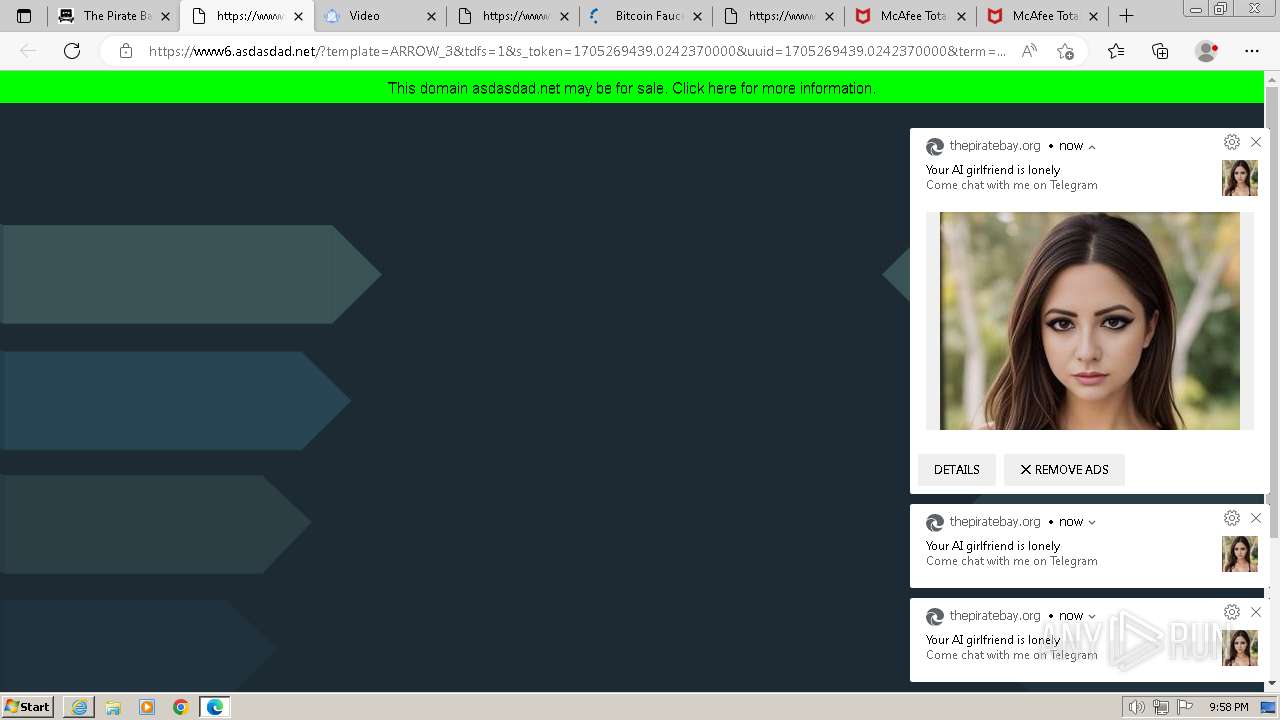Open Read aloud icon in address bar
1280x720 pixels.
[1029, 51]
